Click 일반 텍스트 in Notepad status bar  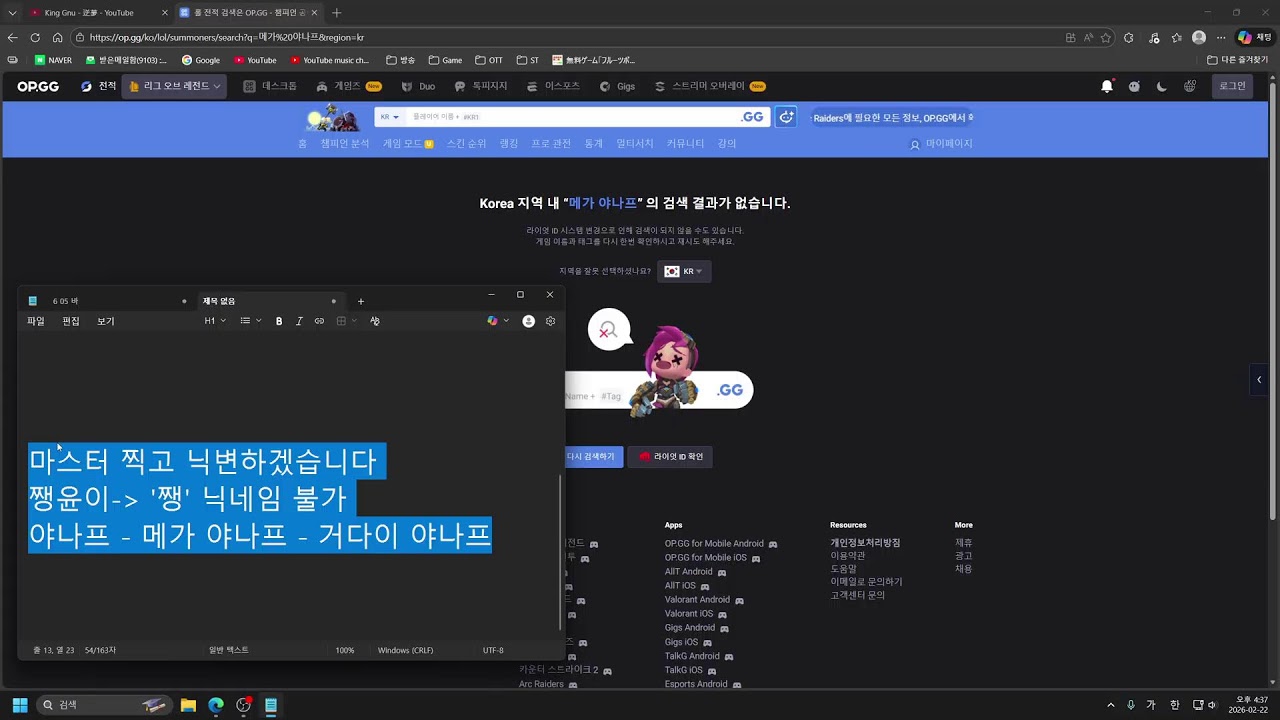(x=229, y=650)
